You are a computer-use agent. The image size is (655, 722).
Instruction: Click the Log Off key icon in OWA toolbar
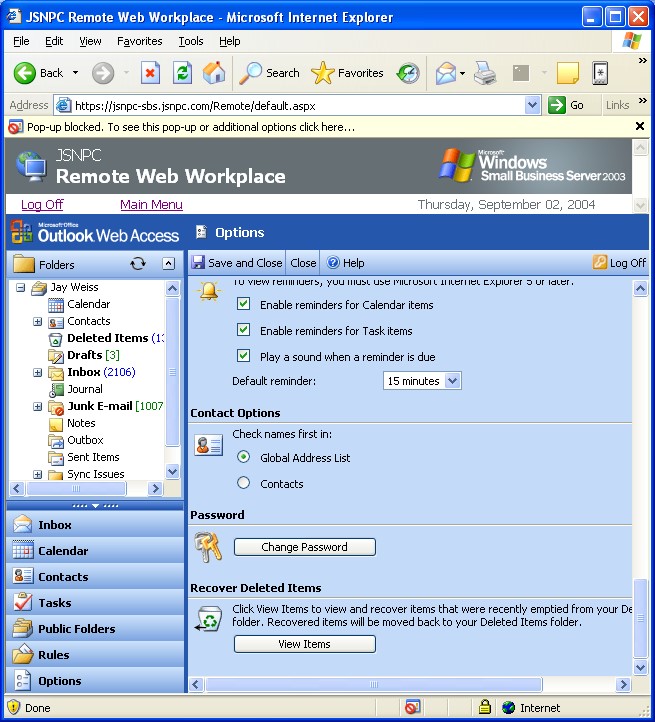(x=600, y=262)
